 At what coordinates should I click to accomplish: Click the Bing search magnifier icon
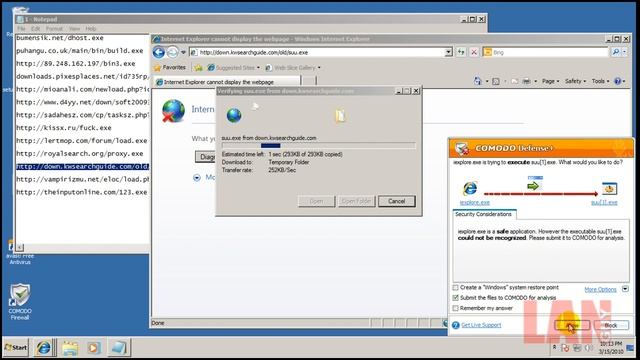[616, 52]
